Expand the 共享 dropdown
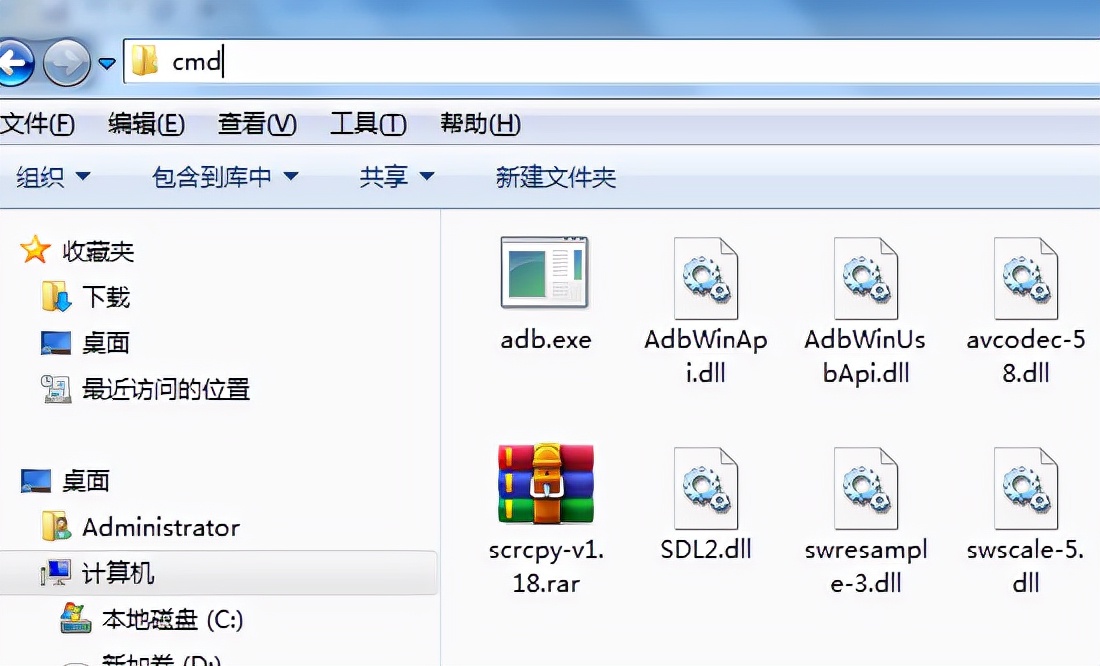Screen dimensions: 1100x666 click(x=396, y=176)
